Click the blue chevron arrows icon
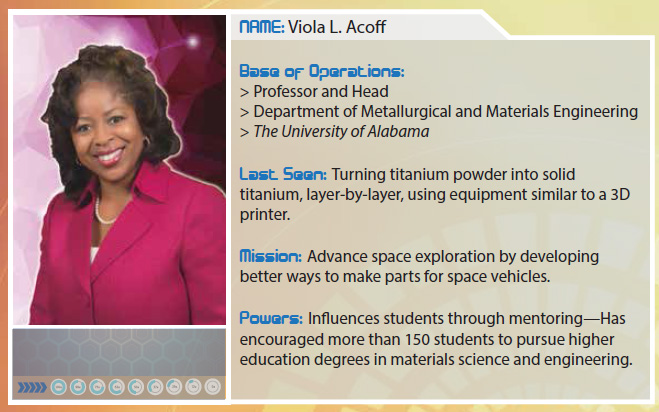659x412 pixels. coord(32,387)
